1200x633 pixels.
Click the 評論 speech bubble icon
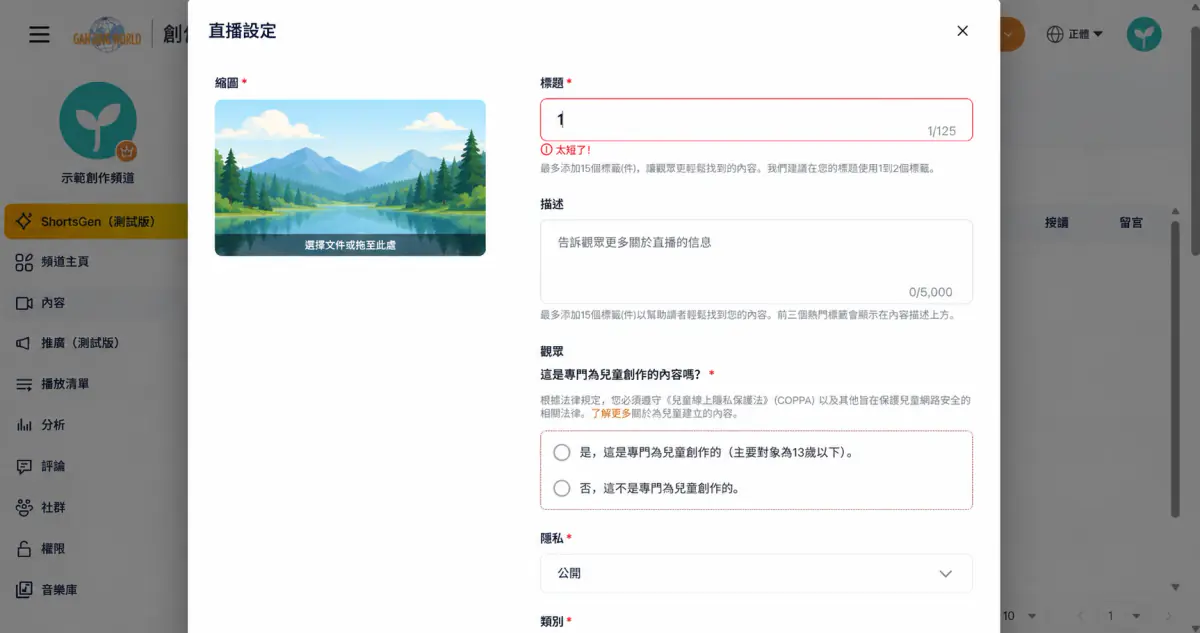pos(25,467)
